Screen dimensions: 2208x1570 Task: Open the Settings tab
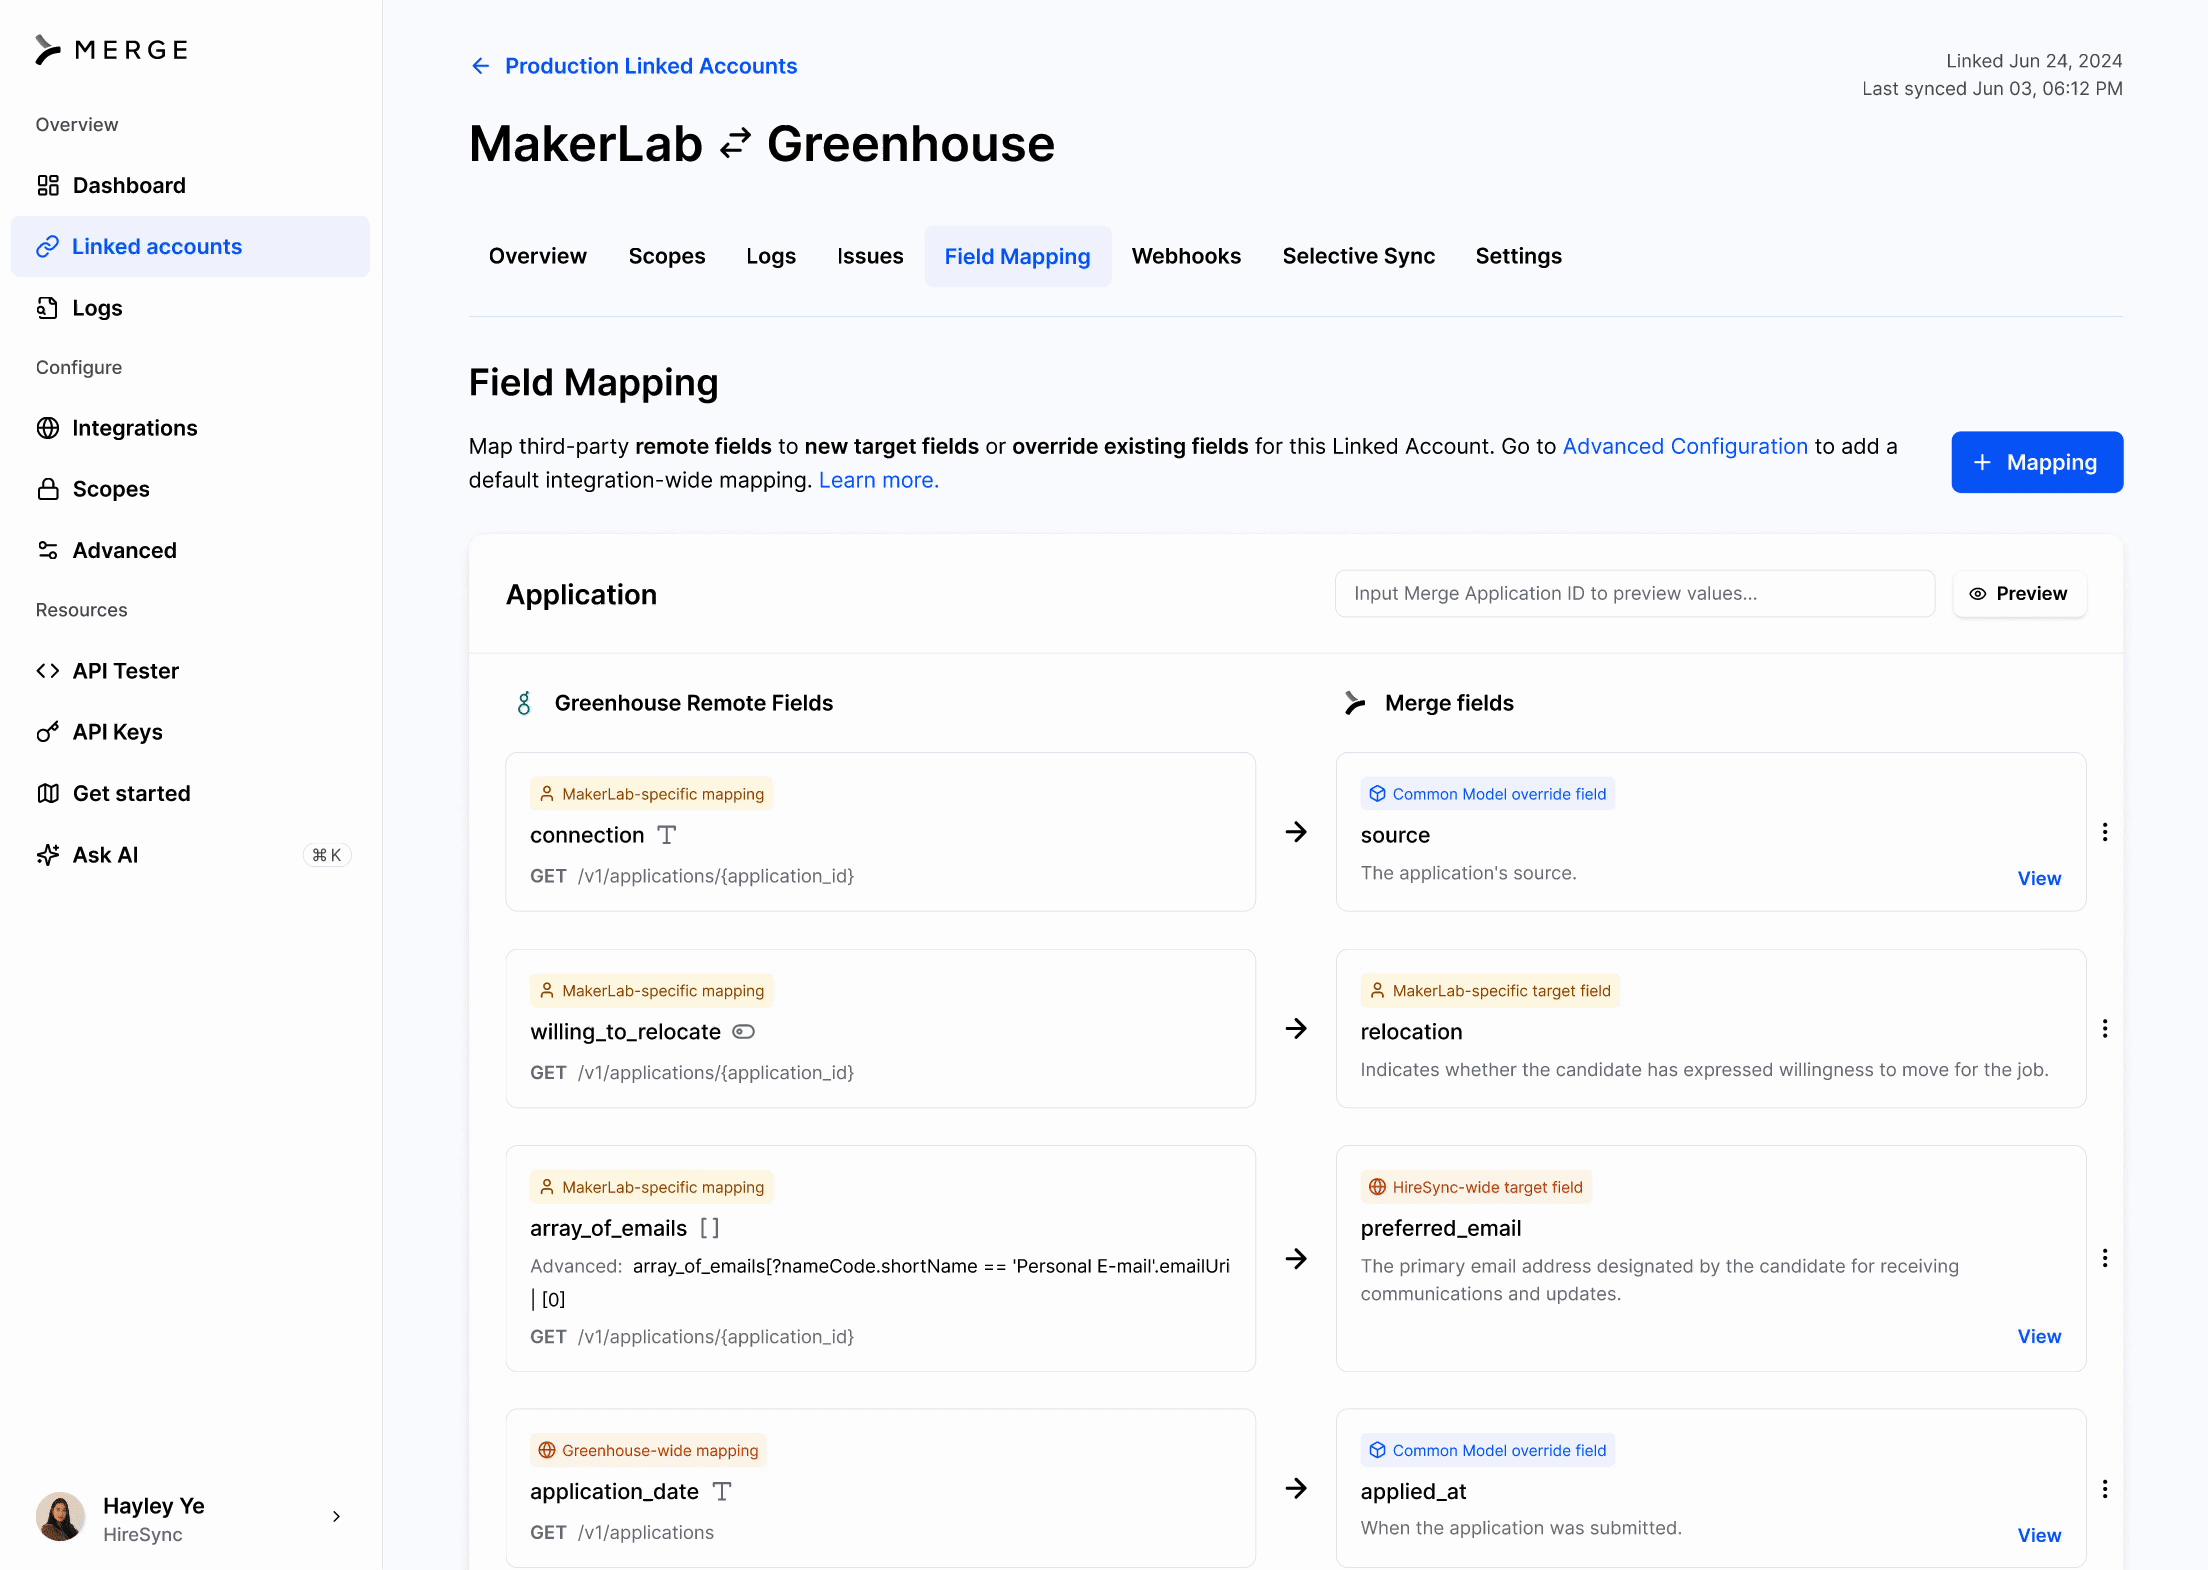1518,256
